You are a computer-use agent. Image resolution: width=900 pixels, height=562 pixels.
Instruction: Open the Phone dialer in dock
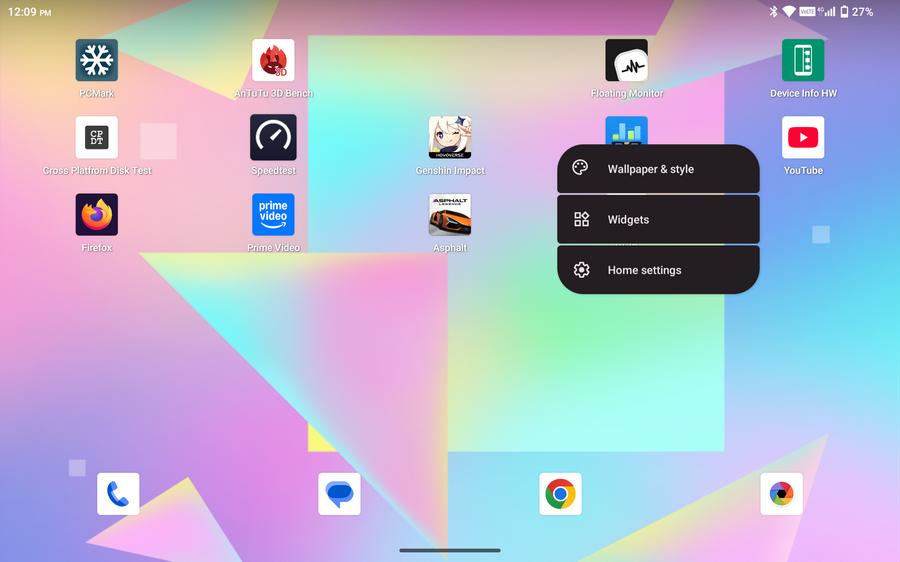(x=118, y=494)
